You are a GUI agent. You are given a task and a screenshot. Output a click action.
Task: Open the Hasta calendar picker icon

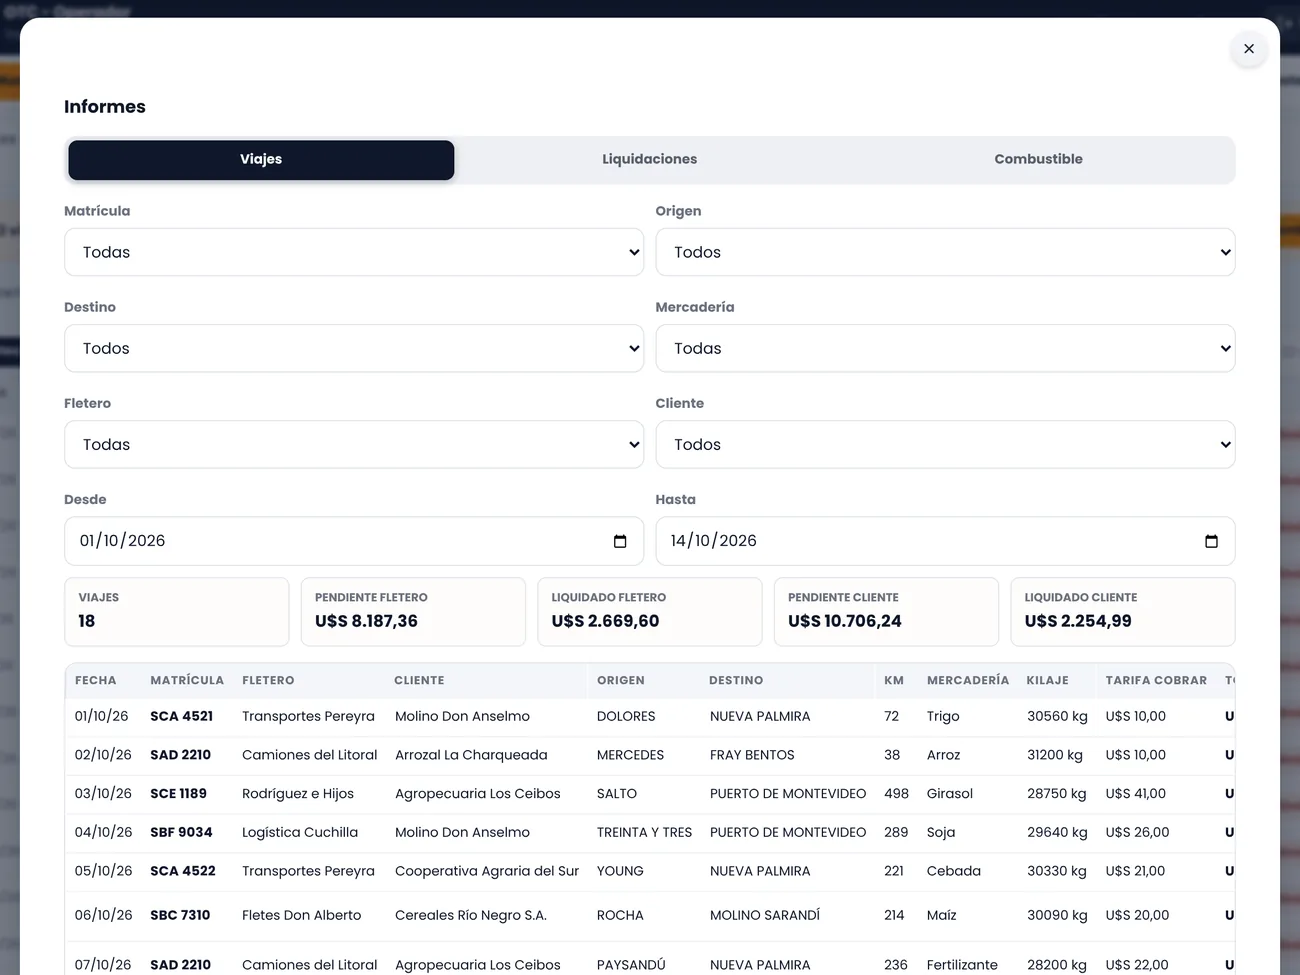[x=1211, y=541]
